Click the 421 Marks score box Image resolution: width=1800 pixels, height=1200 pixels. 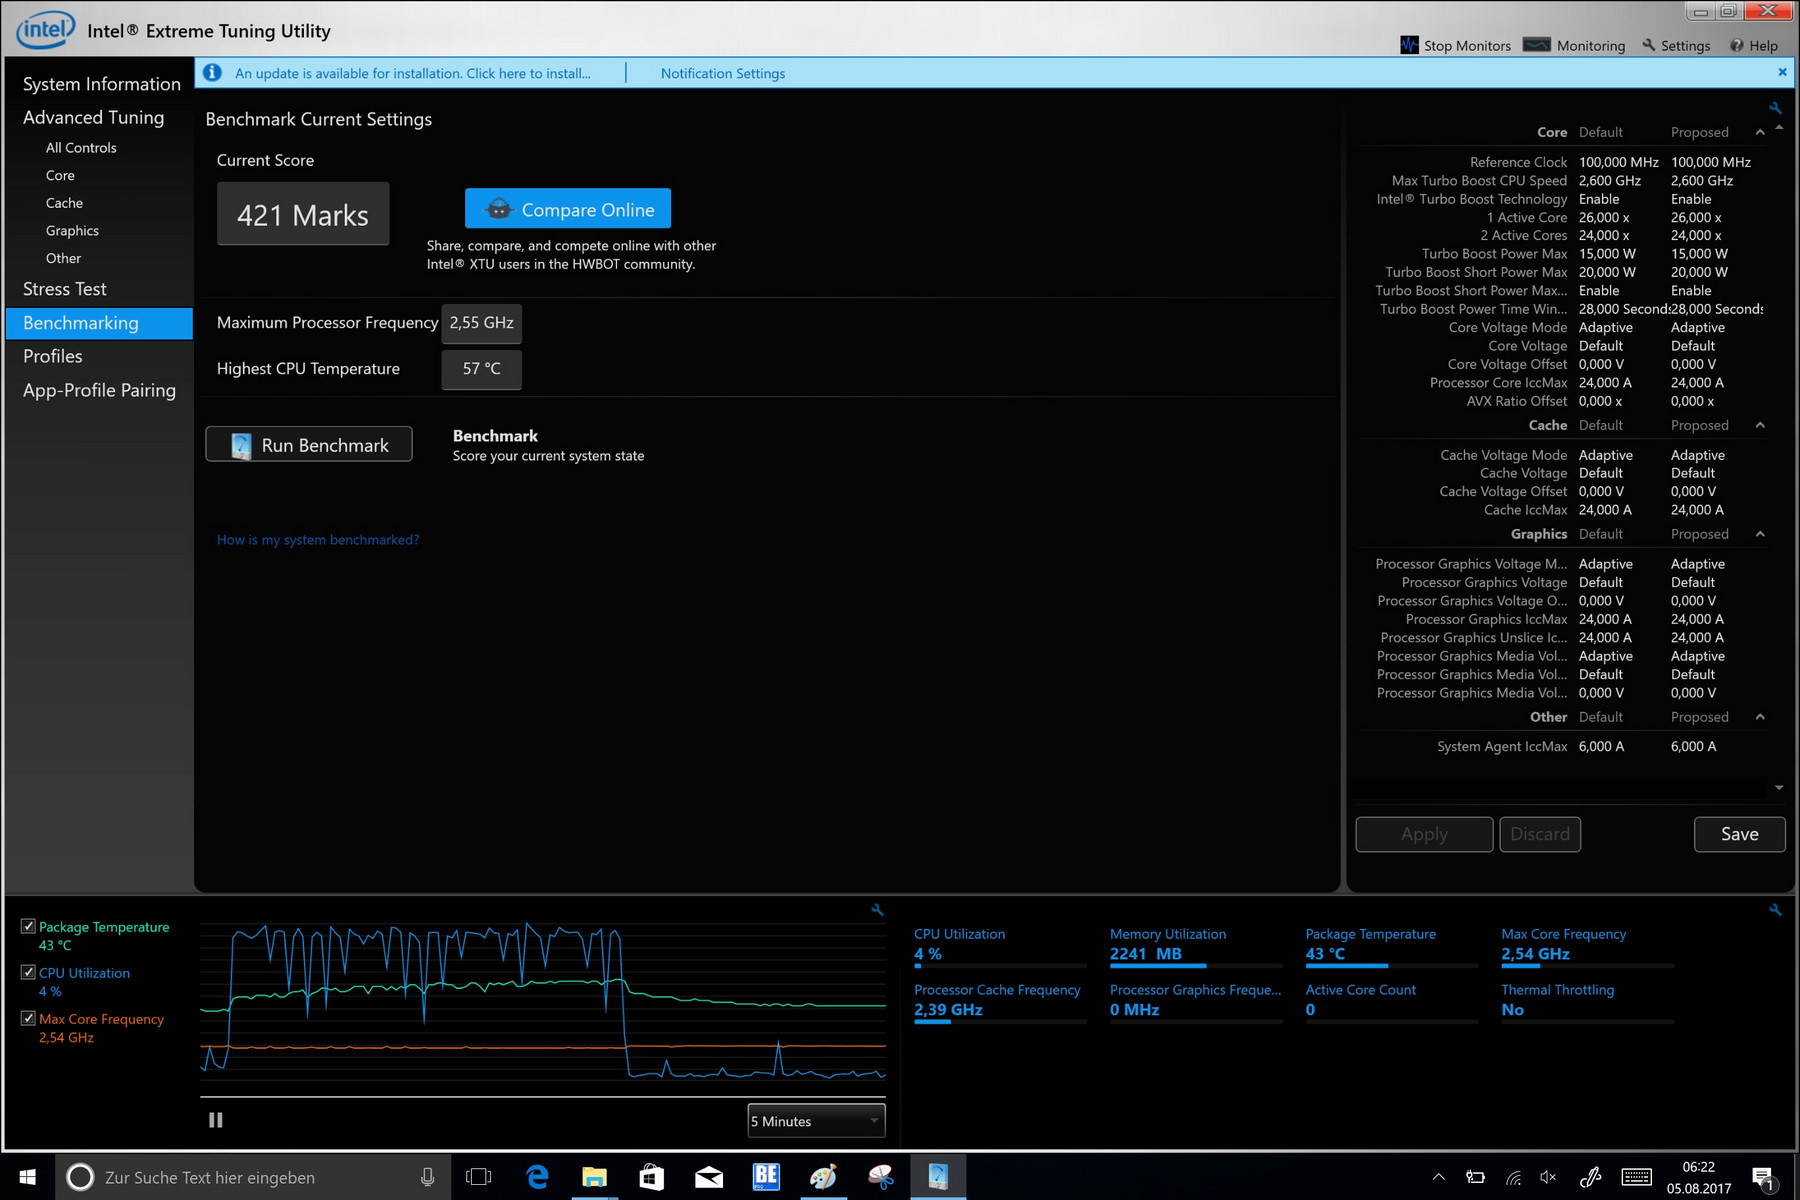tap(303, 214)
